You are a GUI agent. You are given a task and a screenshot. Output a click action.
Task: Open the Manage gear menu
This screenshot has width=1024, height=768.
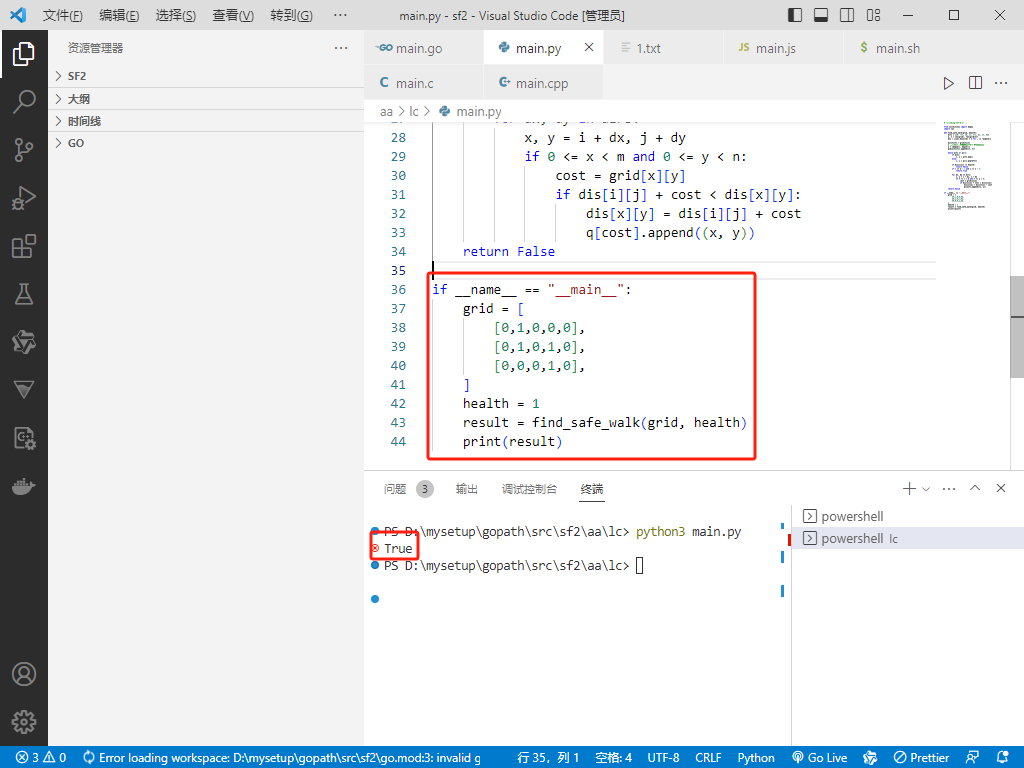click(24, 722)
